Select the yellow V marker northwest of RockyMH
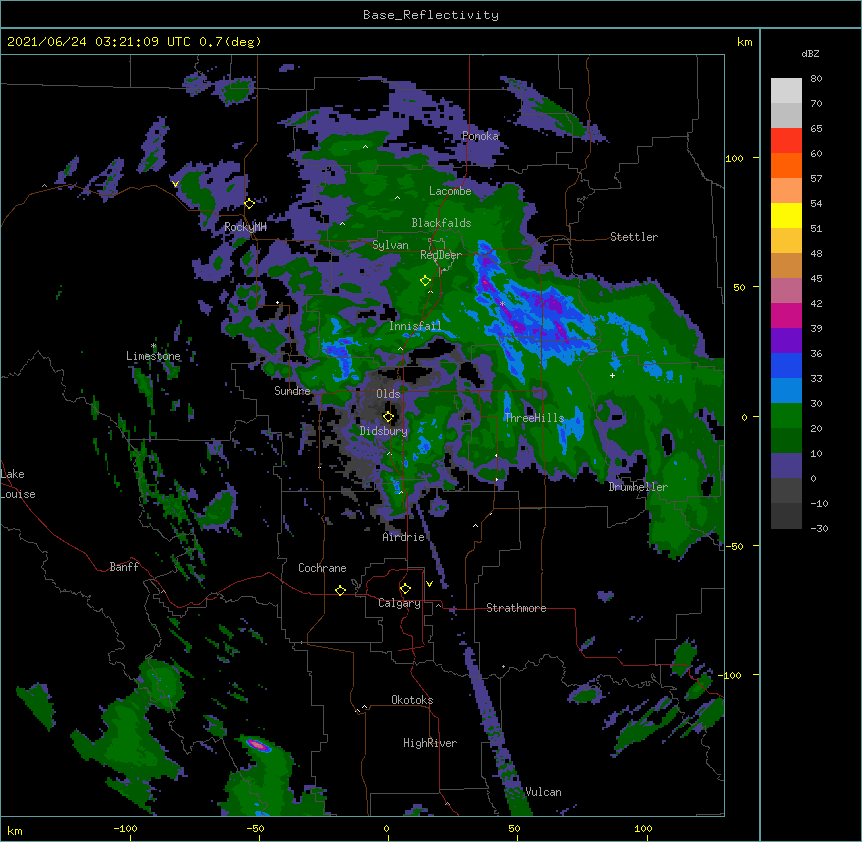Image resolution: width=862 pixels, height=842 pixels. [x=175, y=184]
